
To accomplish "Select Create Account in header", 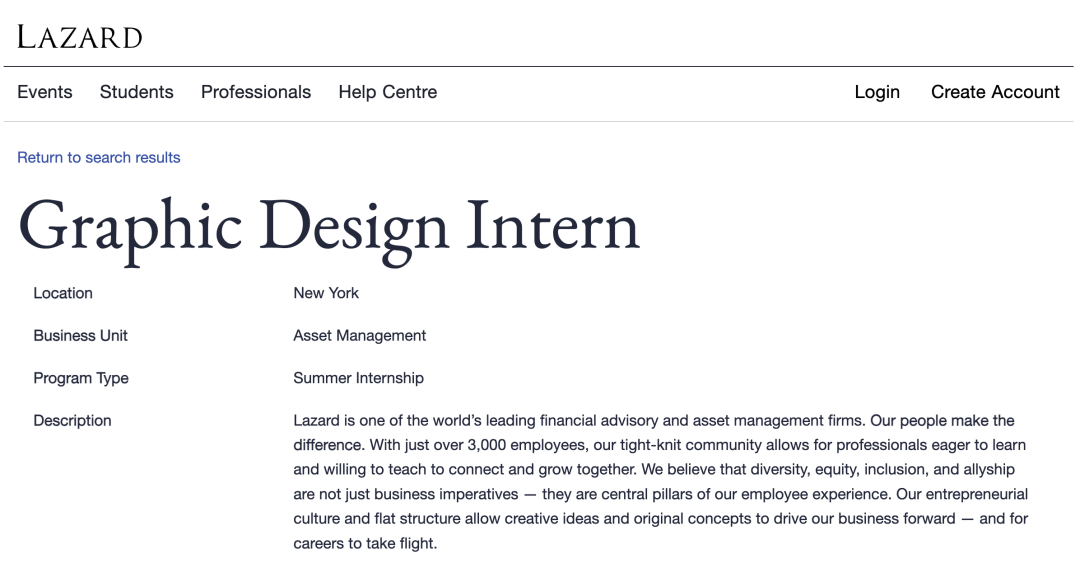I will tap(995, 92).
